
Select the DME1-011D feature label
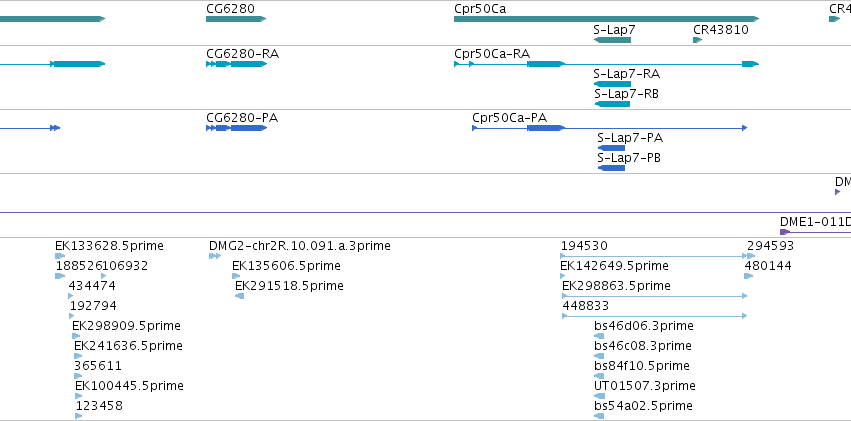[x=815, y=221]
